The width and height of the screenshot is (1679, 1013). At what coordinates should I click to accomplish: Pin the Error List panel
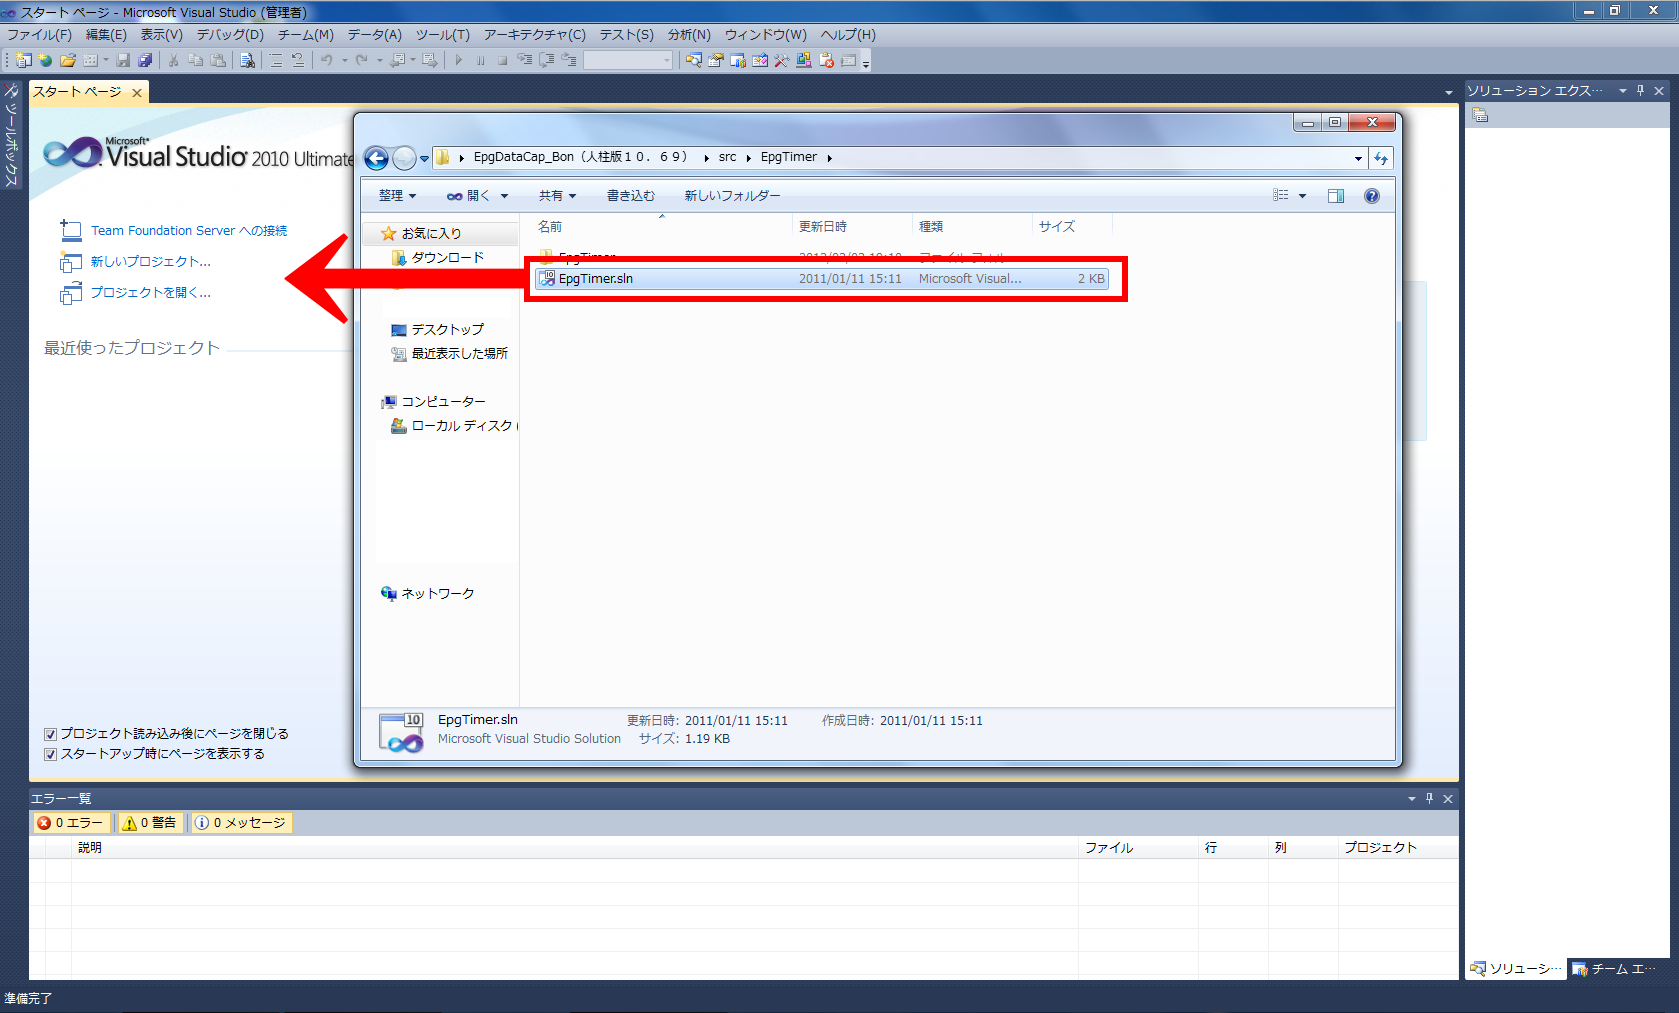click(x=1429, y=798)
